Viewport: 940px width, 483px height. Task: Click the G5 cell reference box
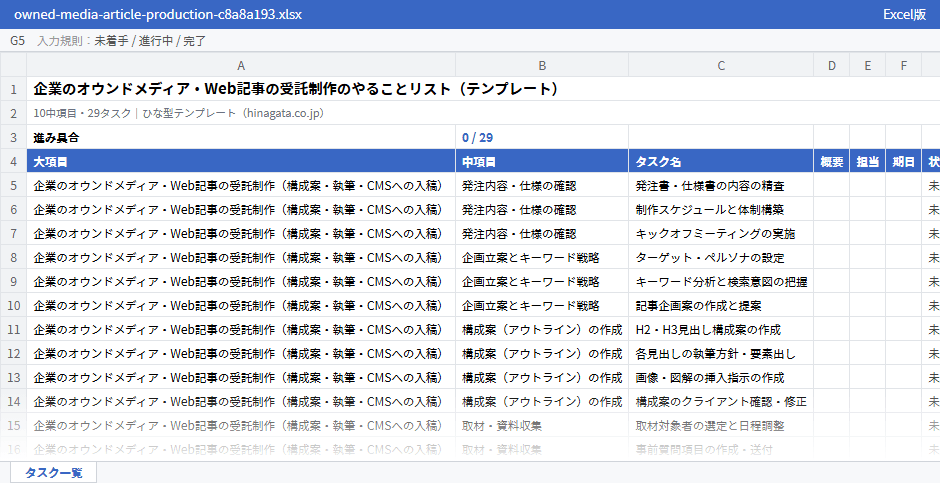[17, 41]
